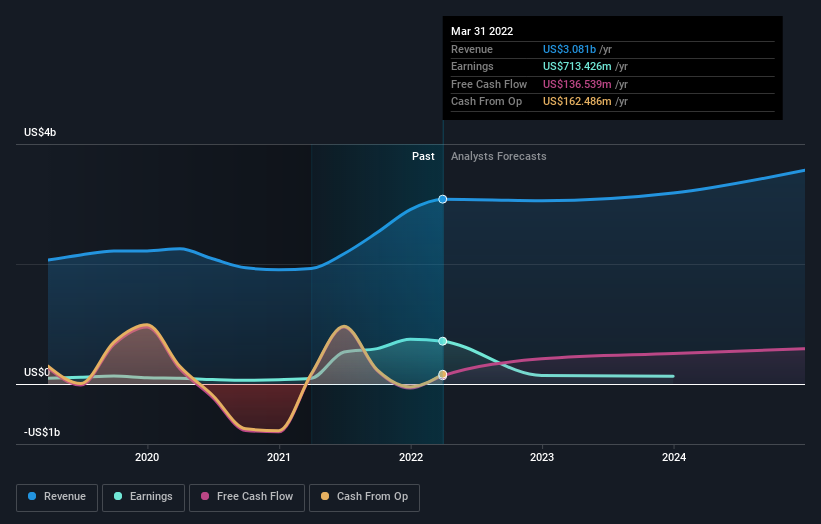Toggle the Free Cash Flow legend series
The width and height of the screenshot is (821, 524).
247,497
